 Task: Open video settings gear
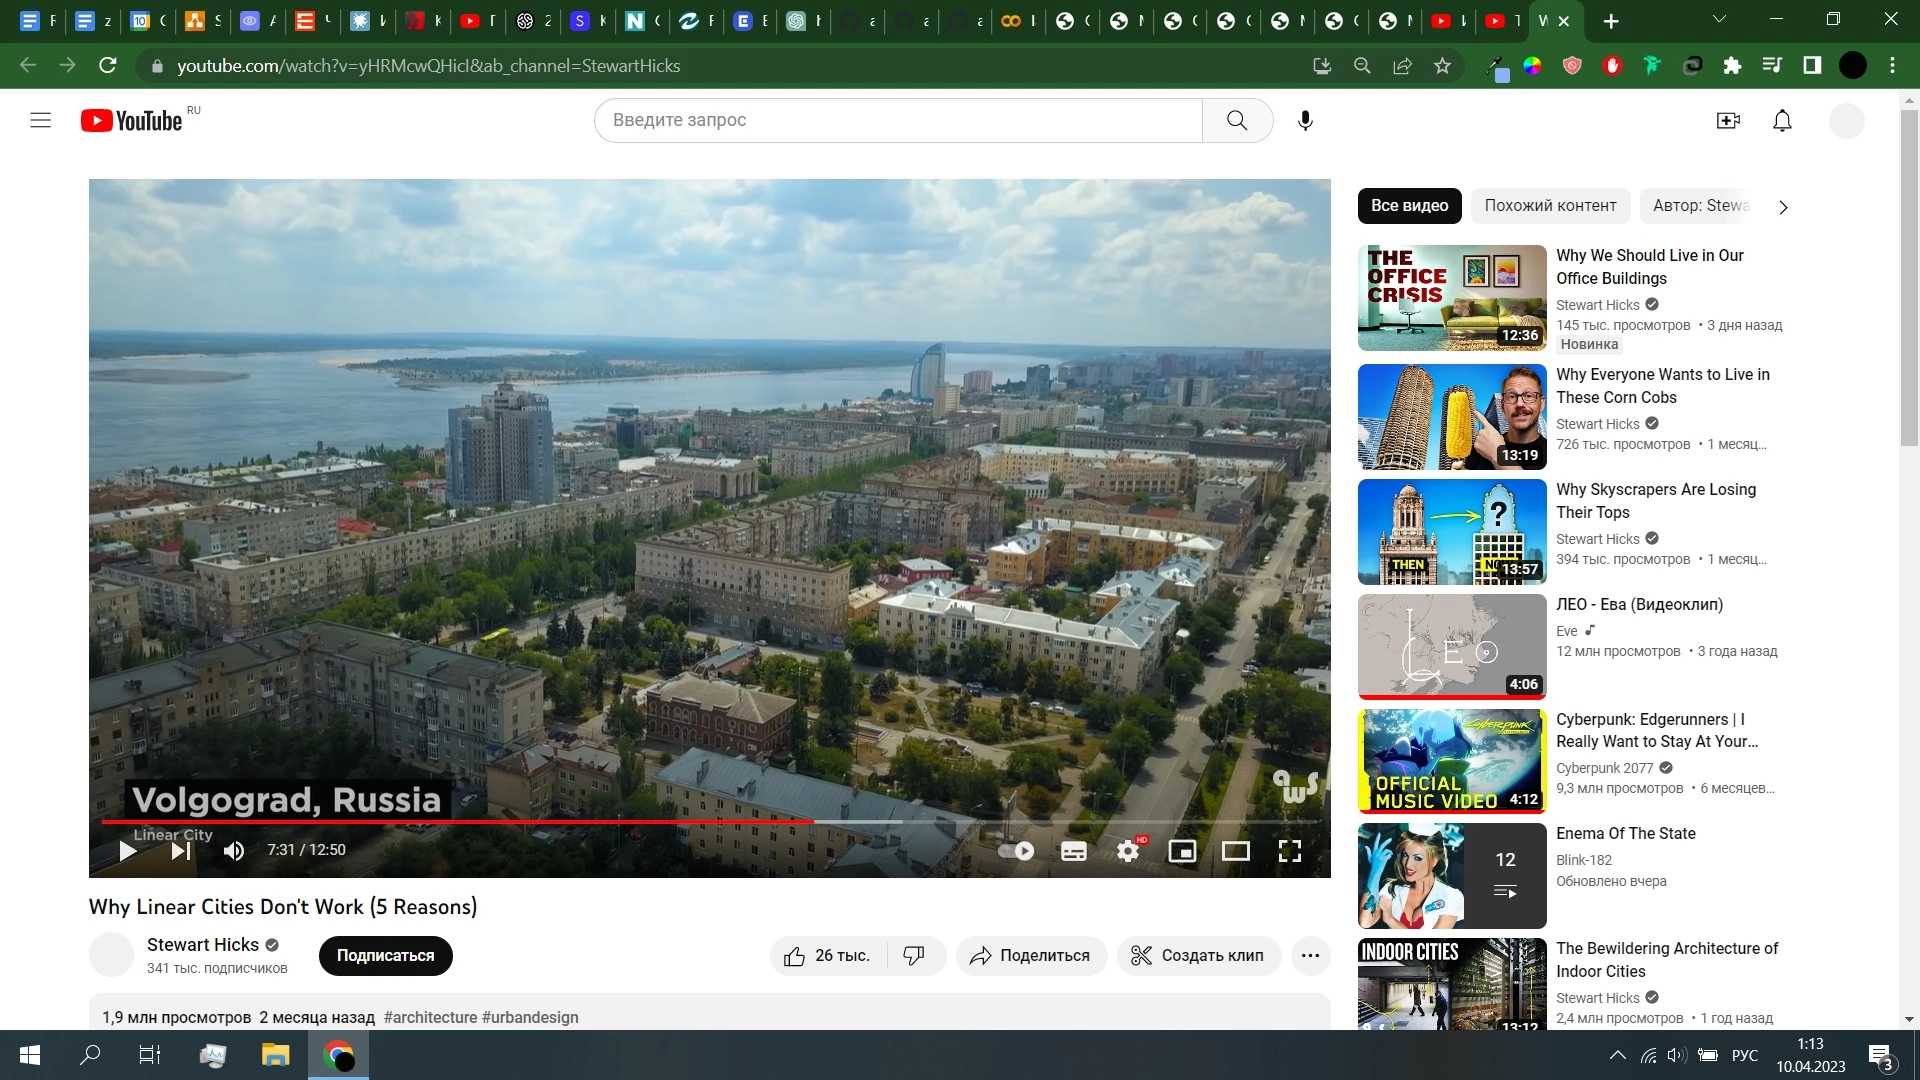point(1128,851)
